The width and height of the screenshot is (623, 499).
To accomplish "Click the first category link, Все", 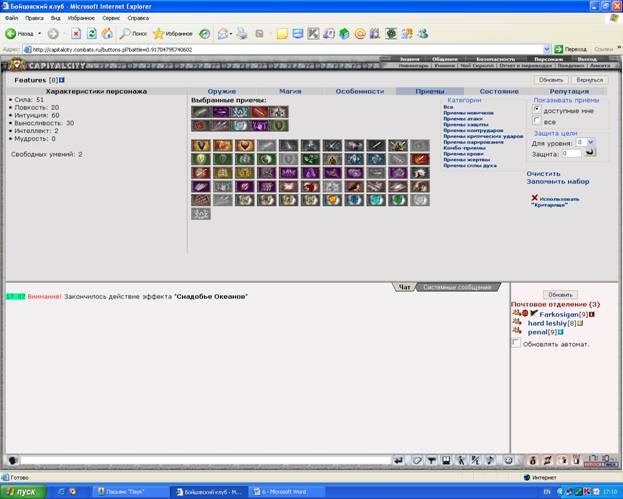I will (448, 107).
